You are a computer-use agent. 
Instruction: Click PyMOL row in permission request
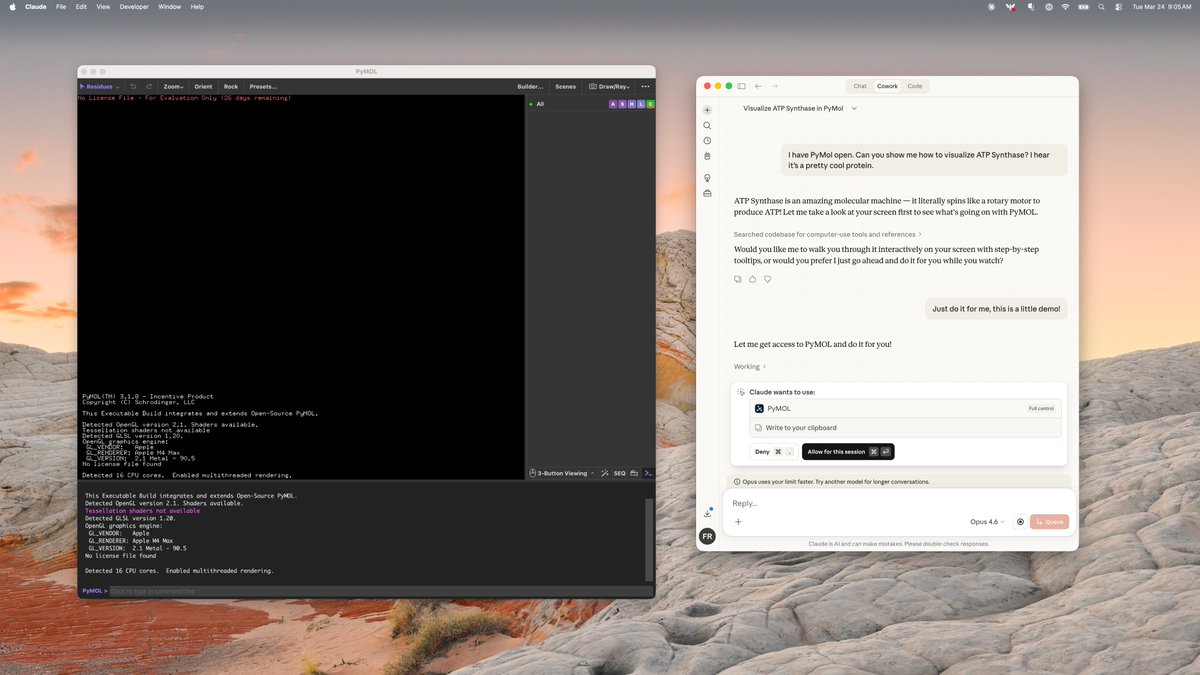click(905, 408)
